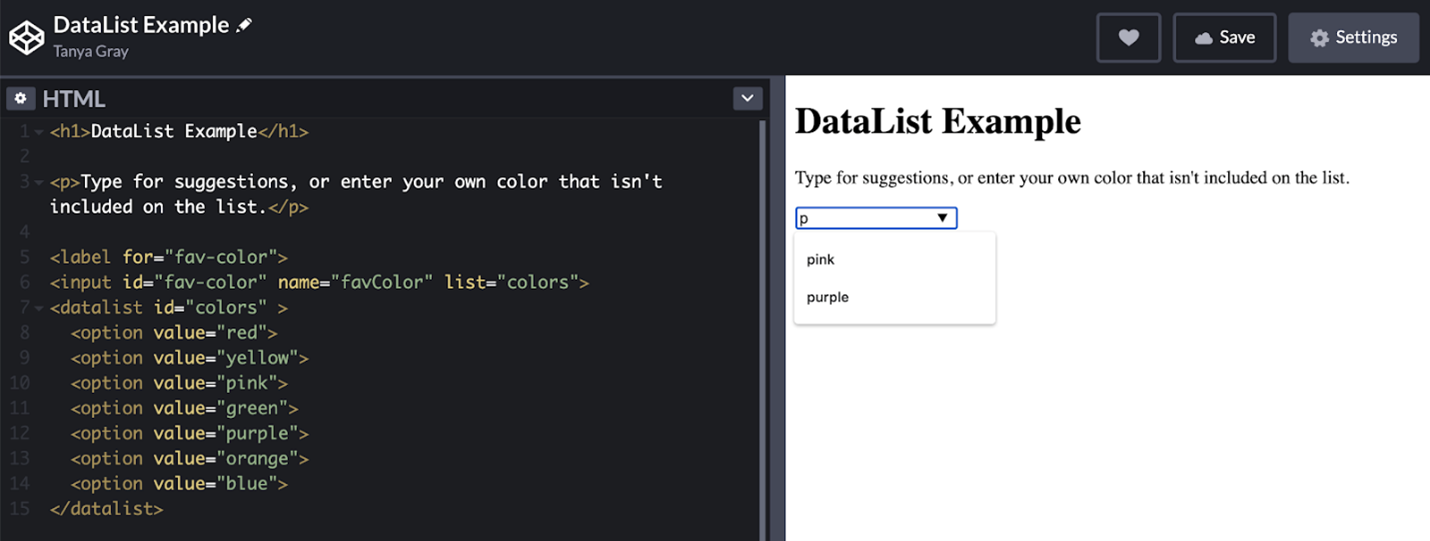1430x541 pixels.
Task: Collapse the h1 fold arrow on line 1
Action: 38,132
